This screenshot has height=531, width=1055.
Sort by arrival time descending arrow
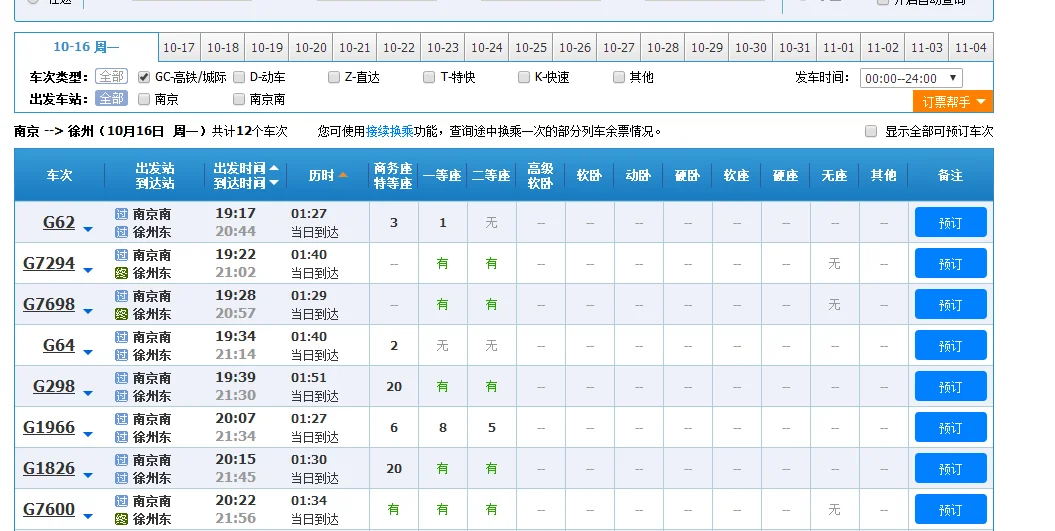274,183
